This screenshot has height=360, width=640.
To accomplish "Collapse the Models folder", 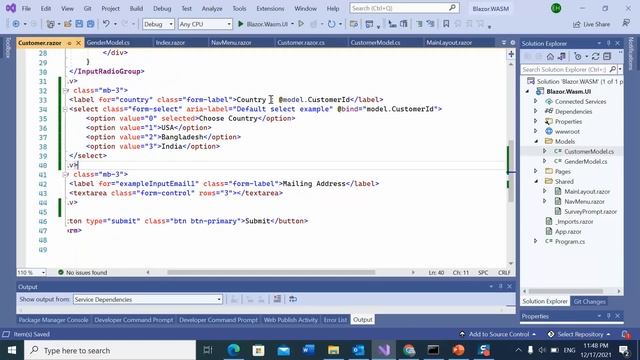I will [536, 141].
